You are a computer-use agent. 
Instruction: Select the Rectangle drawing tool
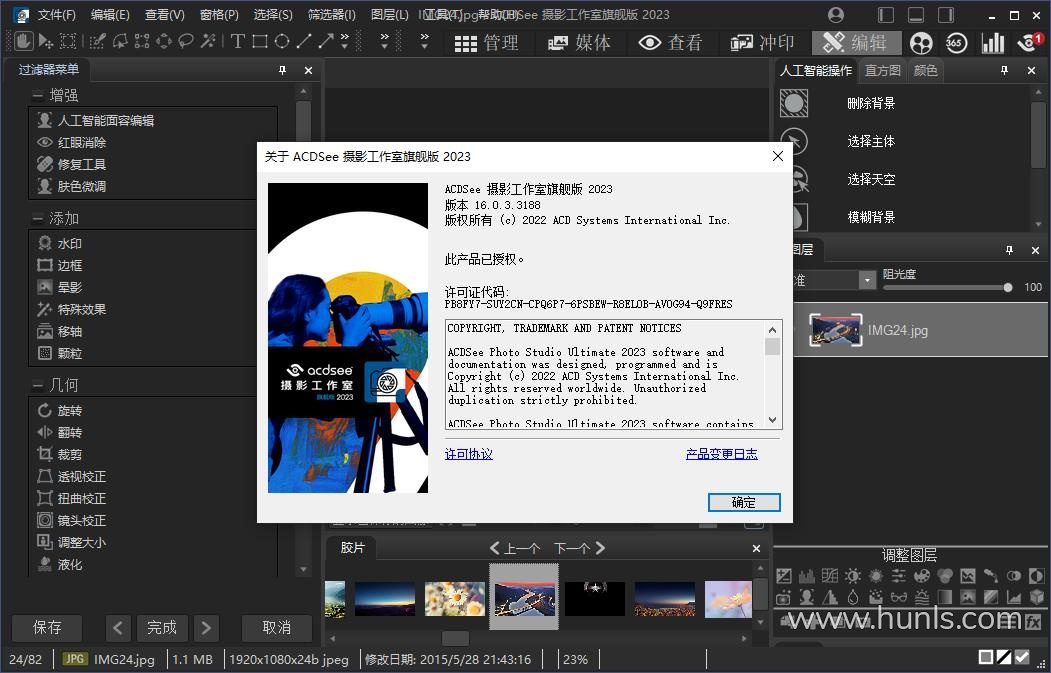point(260,42)
